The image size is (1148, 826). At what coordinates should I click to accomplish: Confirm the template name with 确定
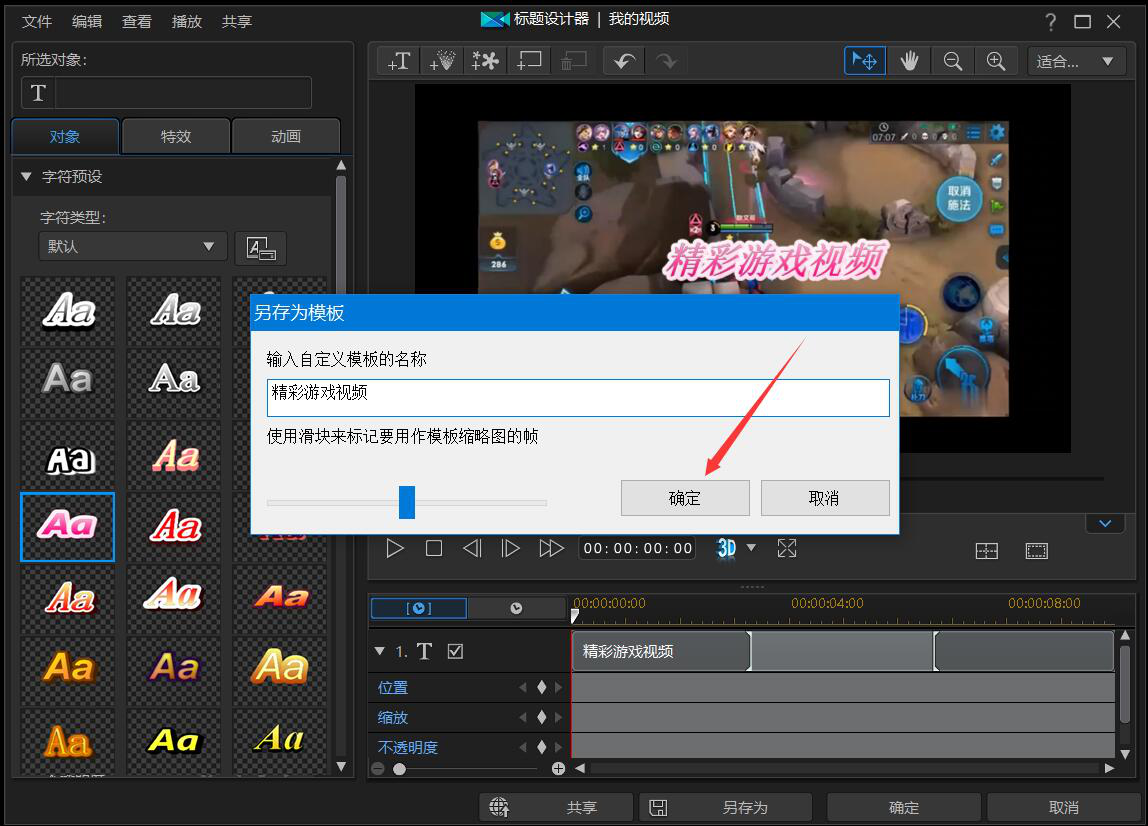(x=685, y=497)
